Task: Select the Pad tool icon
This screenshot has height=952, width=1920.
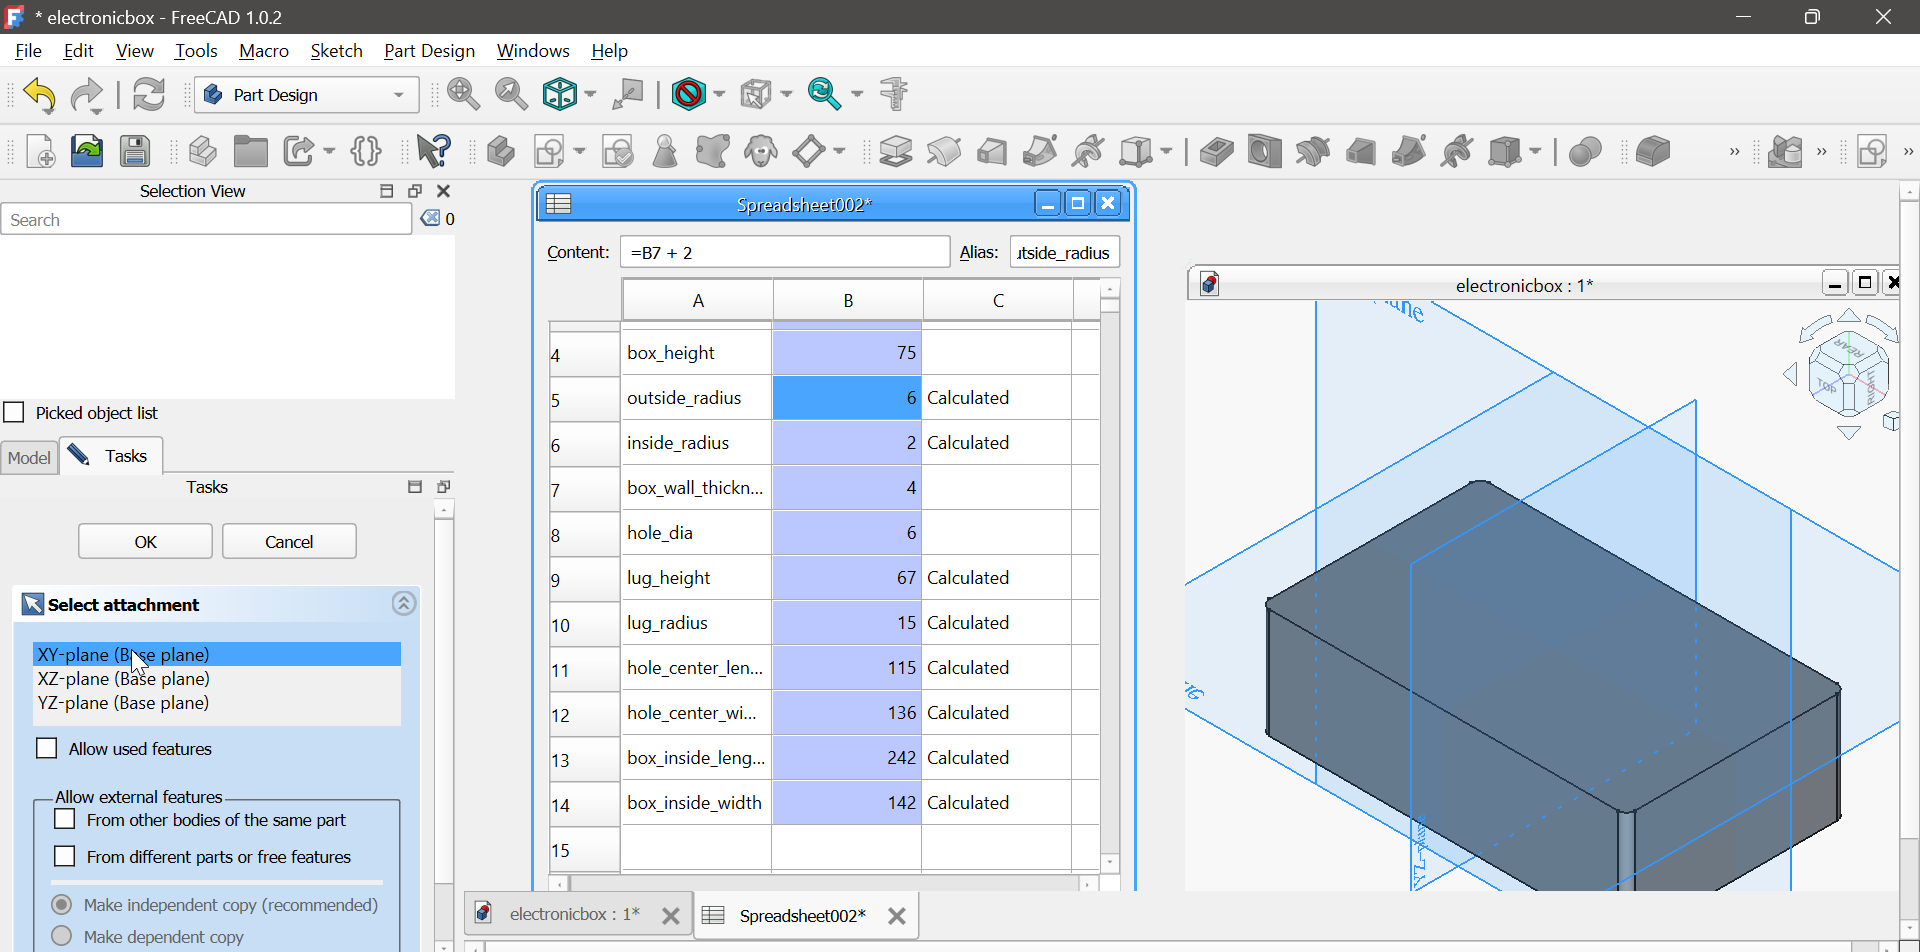Action: 896,152
